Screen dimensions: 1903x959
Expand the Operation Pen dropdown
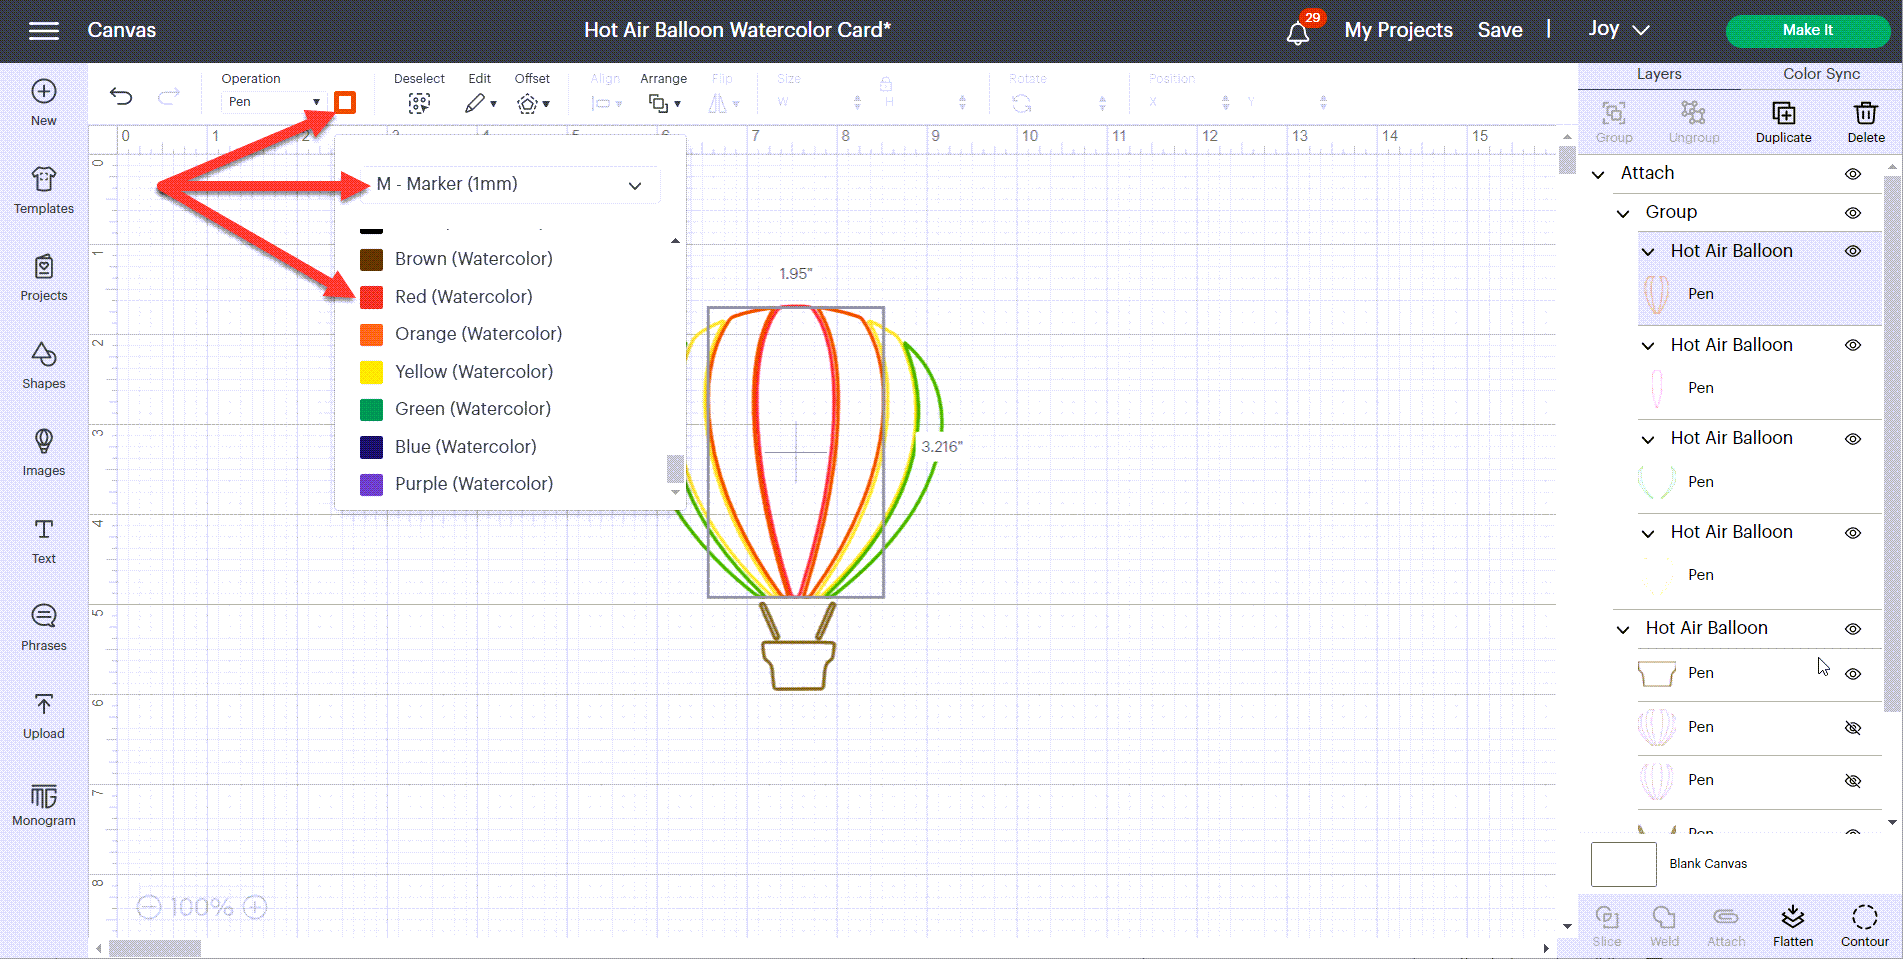pyautogui.click(x=273, y=102)
